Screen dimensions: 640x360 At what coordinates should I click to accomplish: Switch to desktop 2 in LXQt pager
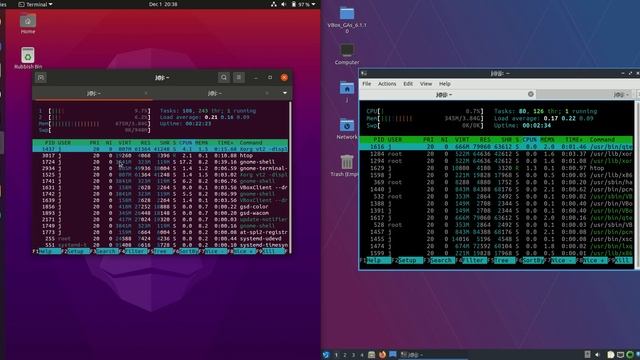point(345,355)
